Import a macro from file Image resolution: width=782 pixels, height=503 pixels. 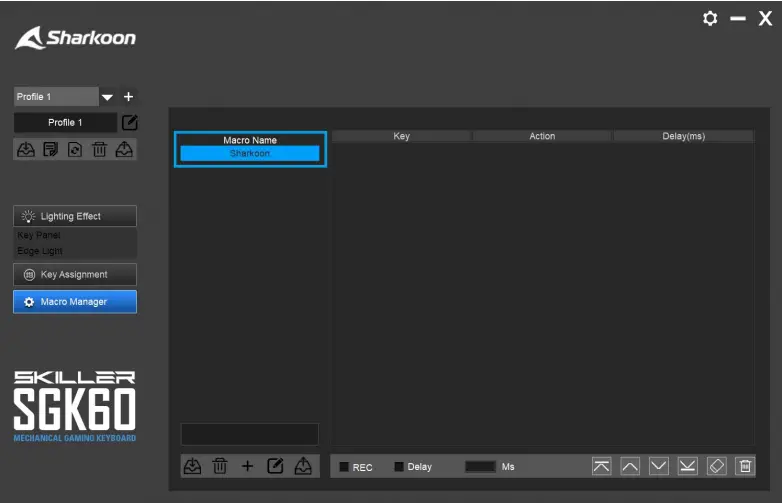[193, 467]
